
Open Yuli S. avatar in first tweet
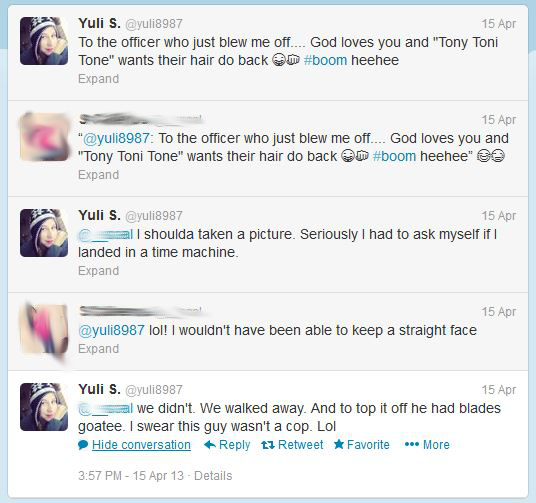point(44,41)
